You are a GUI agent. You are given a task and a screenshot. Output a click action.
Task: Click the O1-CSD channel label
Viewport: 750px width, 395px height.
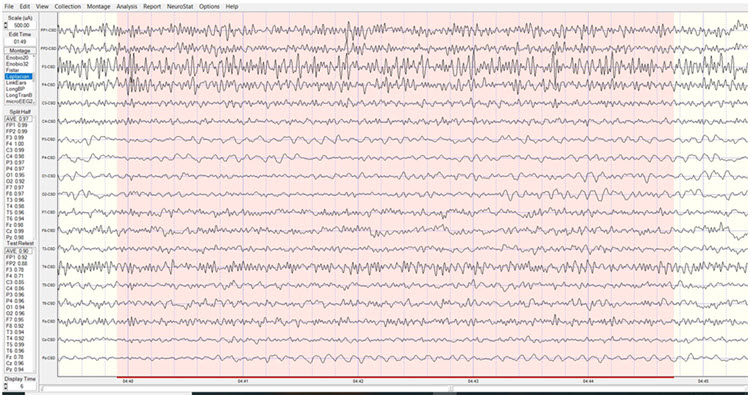point(49,176)
